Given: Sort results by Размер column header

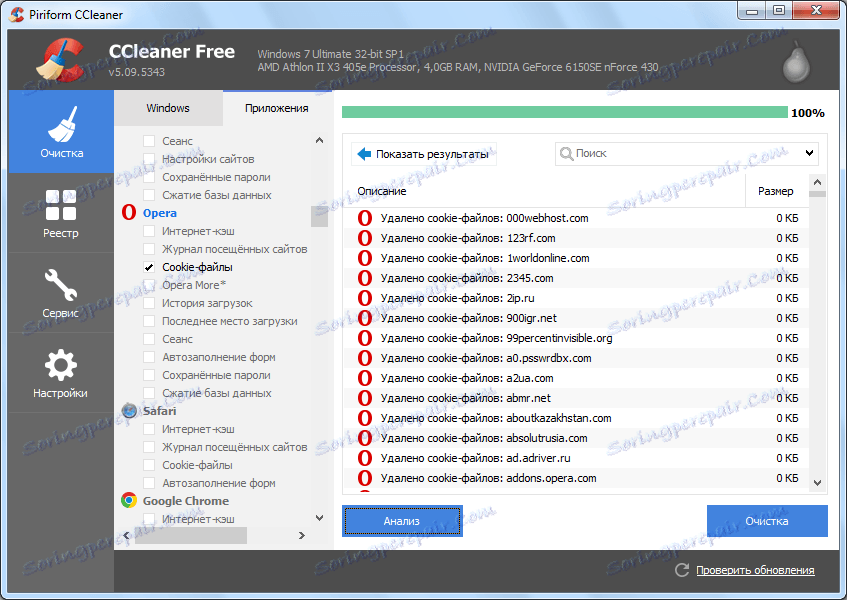Looking at the screenshot, I should pyautogui.click(x=777, y=191).
